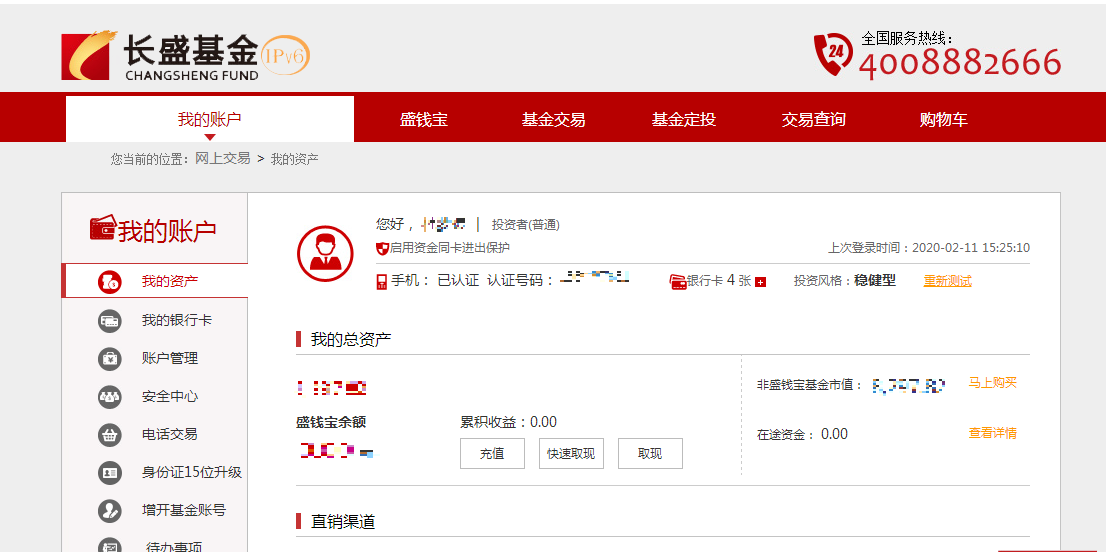Click the 重新测试 link
The image size is (1106, 552).
947,281
